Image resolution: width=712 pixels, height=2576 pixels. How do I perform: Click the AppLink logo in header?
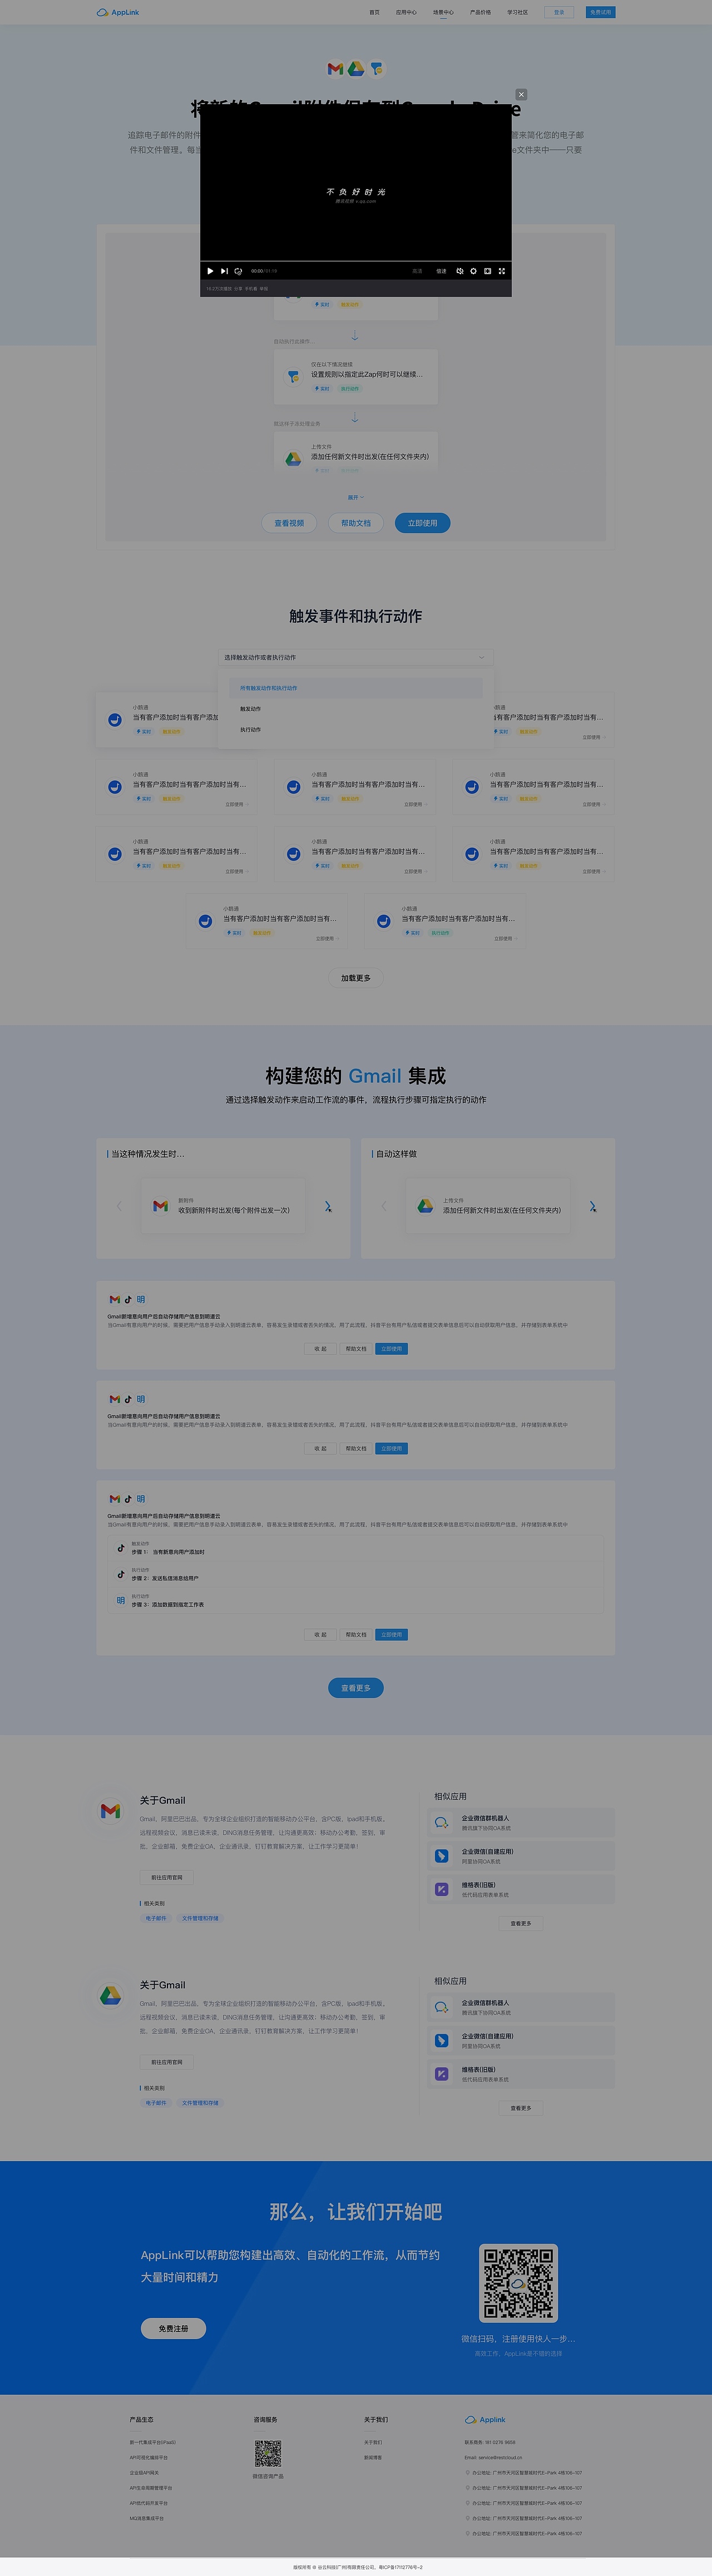118,12
